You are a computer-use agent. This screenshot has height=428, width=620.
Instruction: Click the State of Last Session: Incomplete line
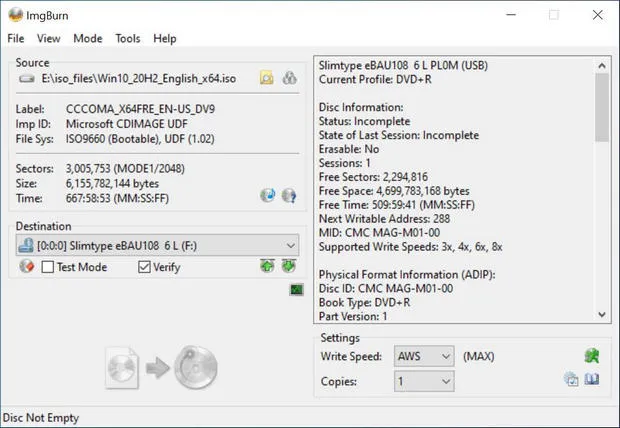tap(399, 135)
